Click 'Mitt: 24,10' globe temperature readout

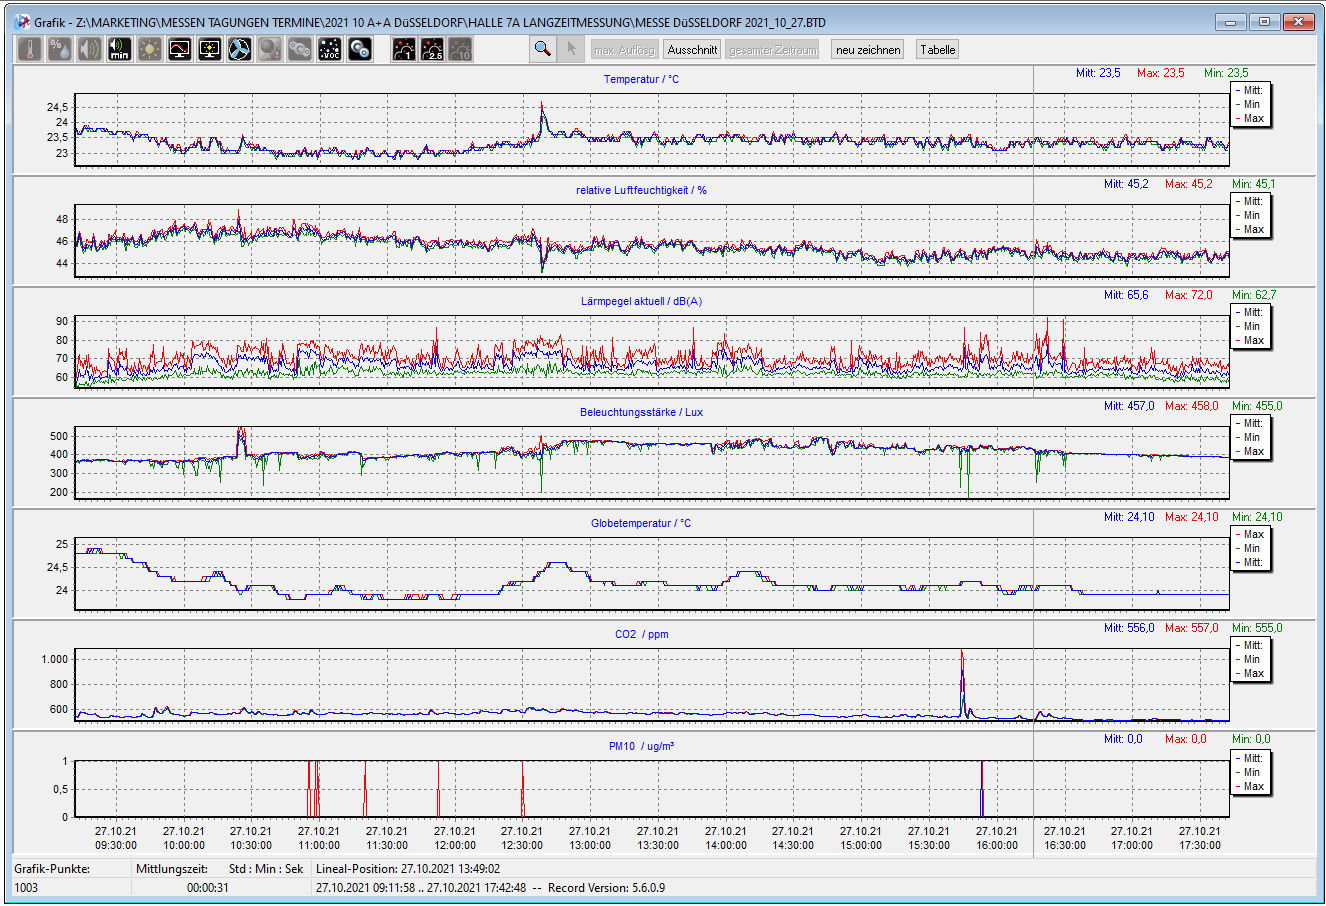tap(1129, 517)
